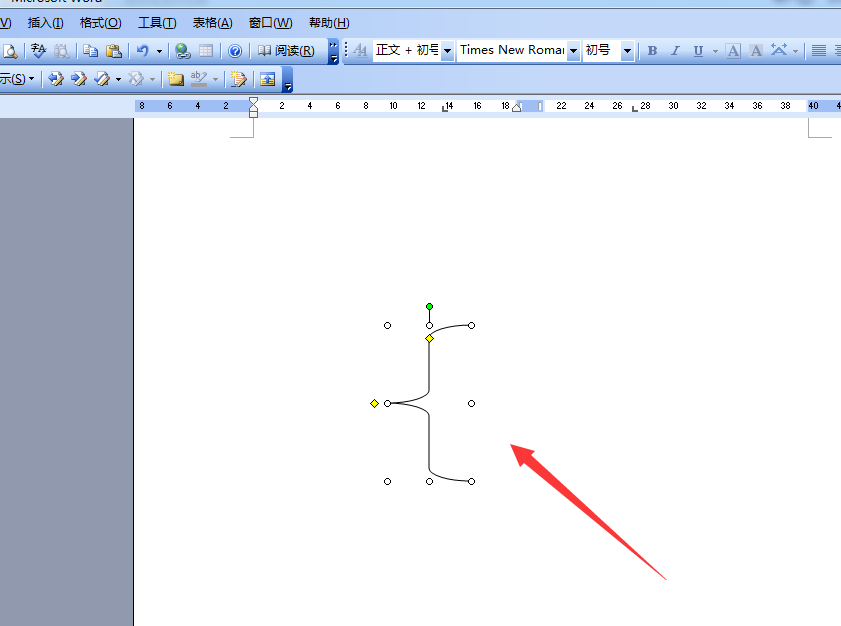Accept the selected change

102,79
